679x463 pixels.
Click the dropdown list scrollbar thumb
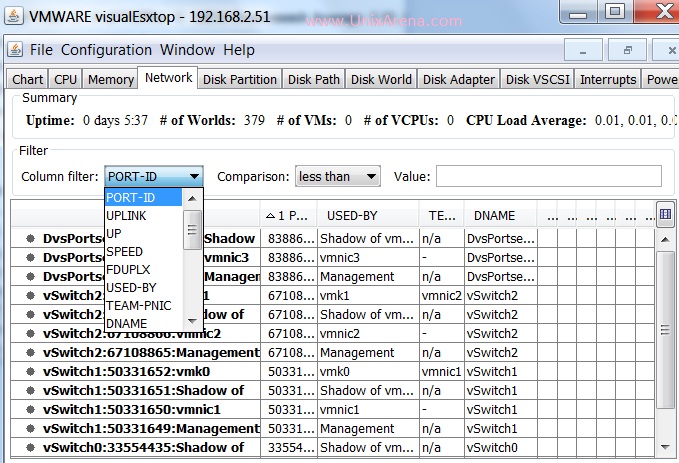click(192, 230)
